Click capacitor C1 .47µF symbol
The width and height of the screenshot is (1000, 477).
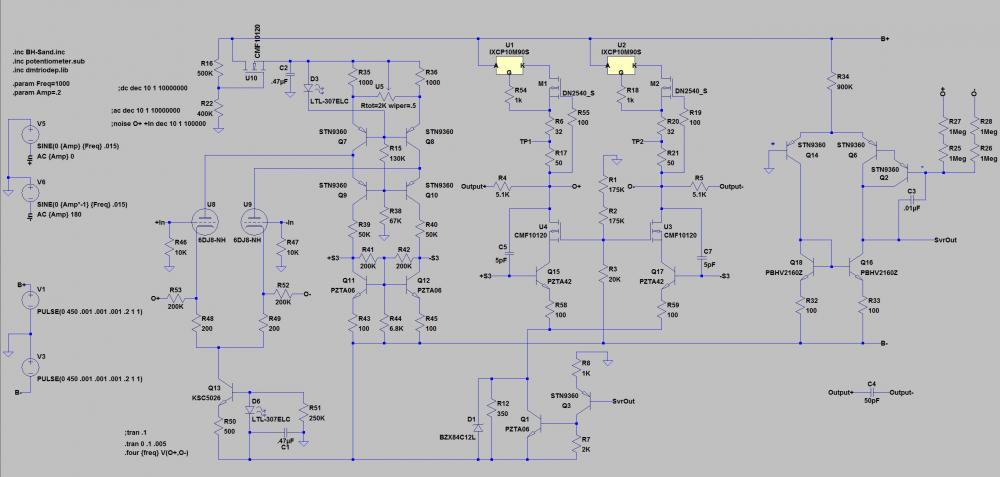[x=286, y=433]
